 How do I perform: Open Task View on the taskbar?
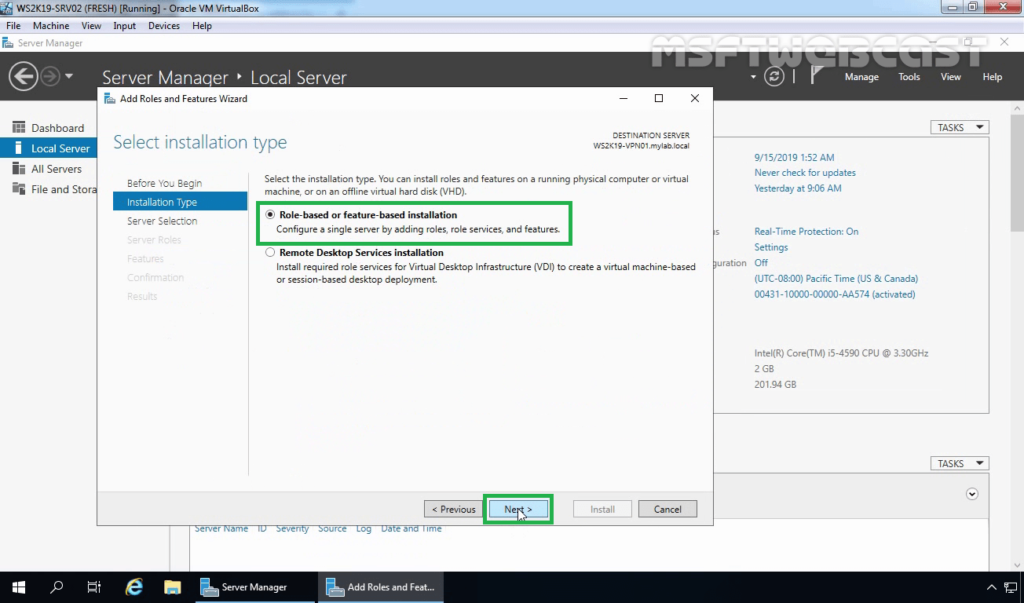(x=94, y=587)
